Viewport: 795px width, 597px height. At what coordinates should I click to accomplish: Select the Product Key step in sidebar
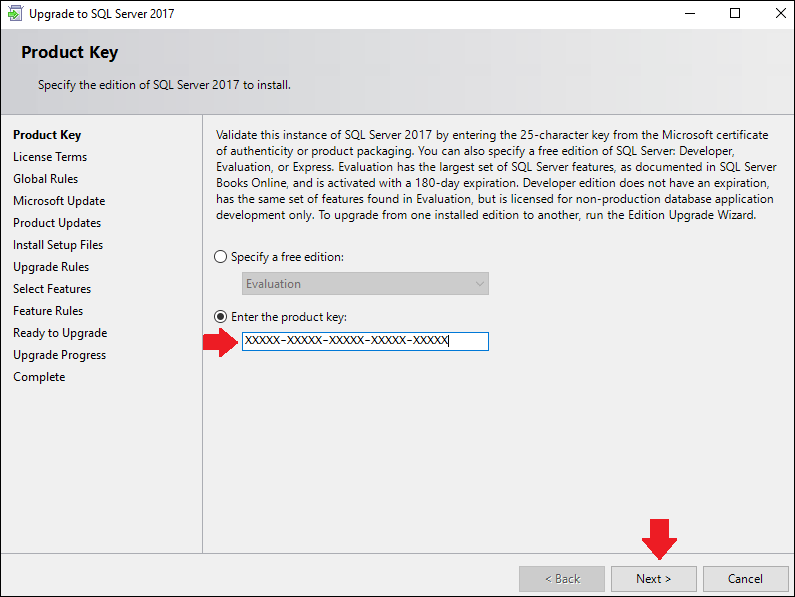click(x=47, y=135)
